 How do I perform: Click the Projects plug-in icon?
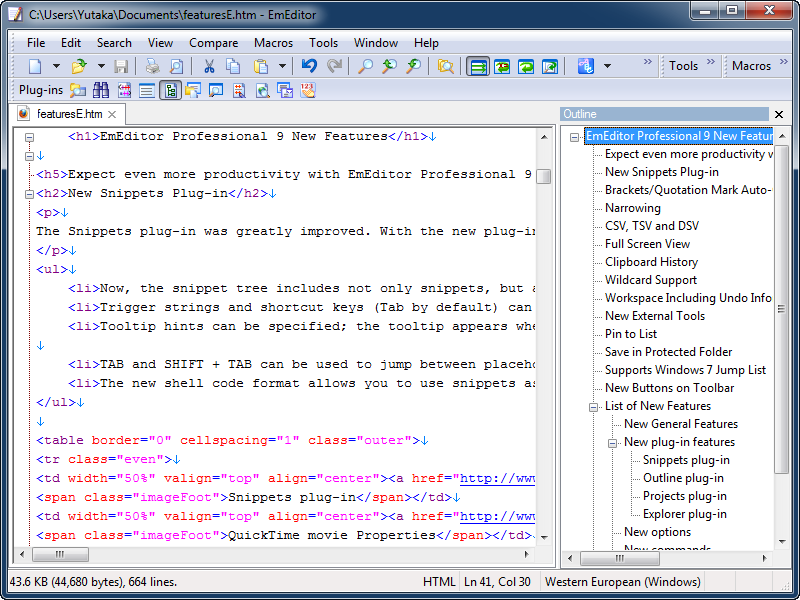tap(193, 90)
